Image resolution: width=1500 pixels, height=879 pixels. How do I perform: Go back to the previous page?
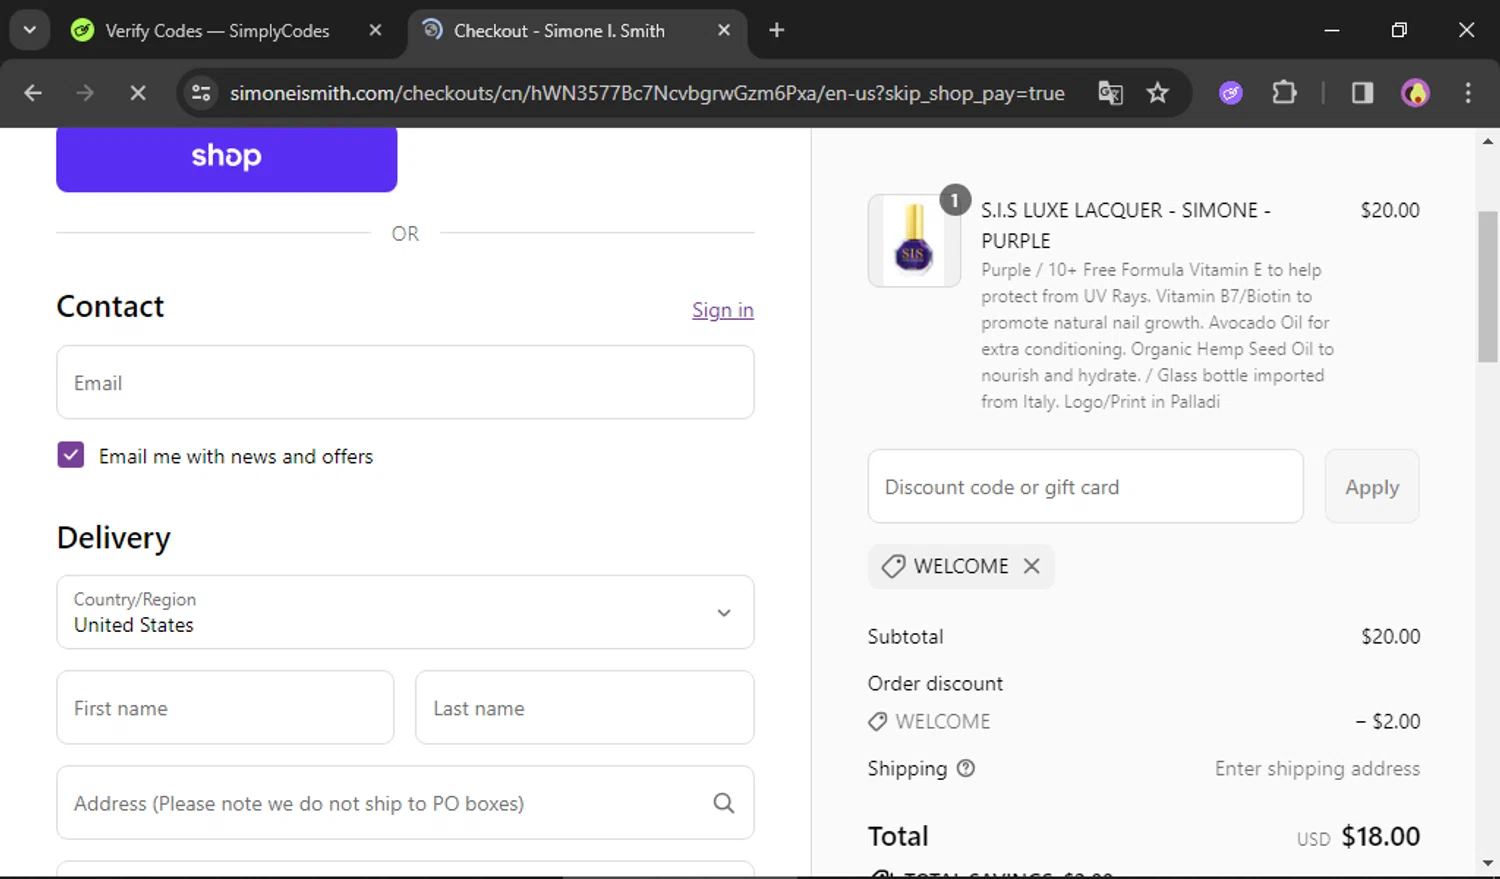pos(33,93)
